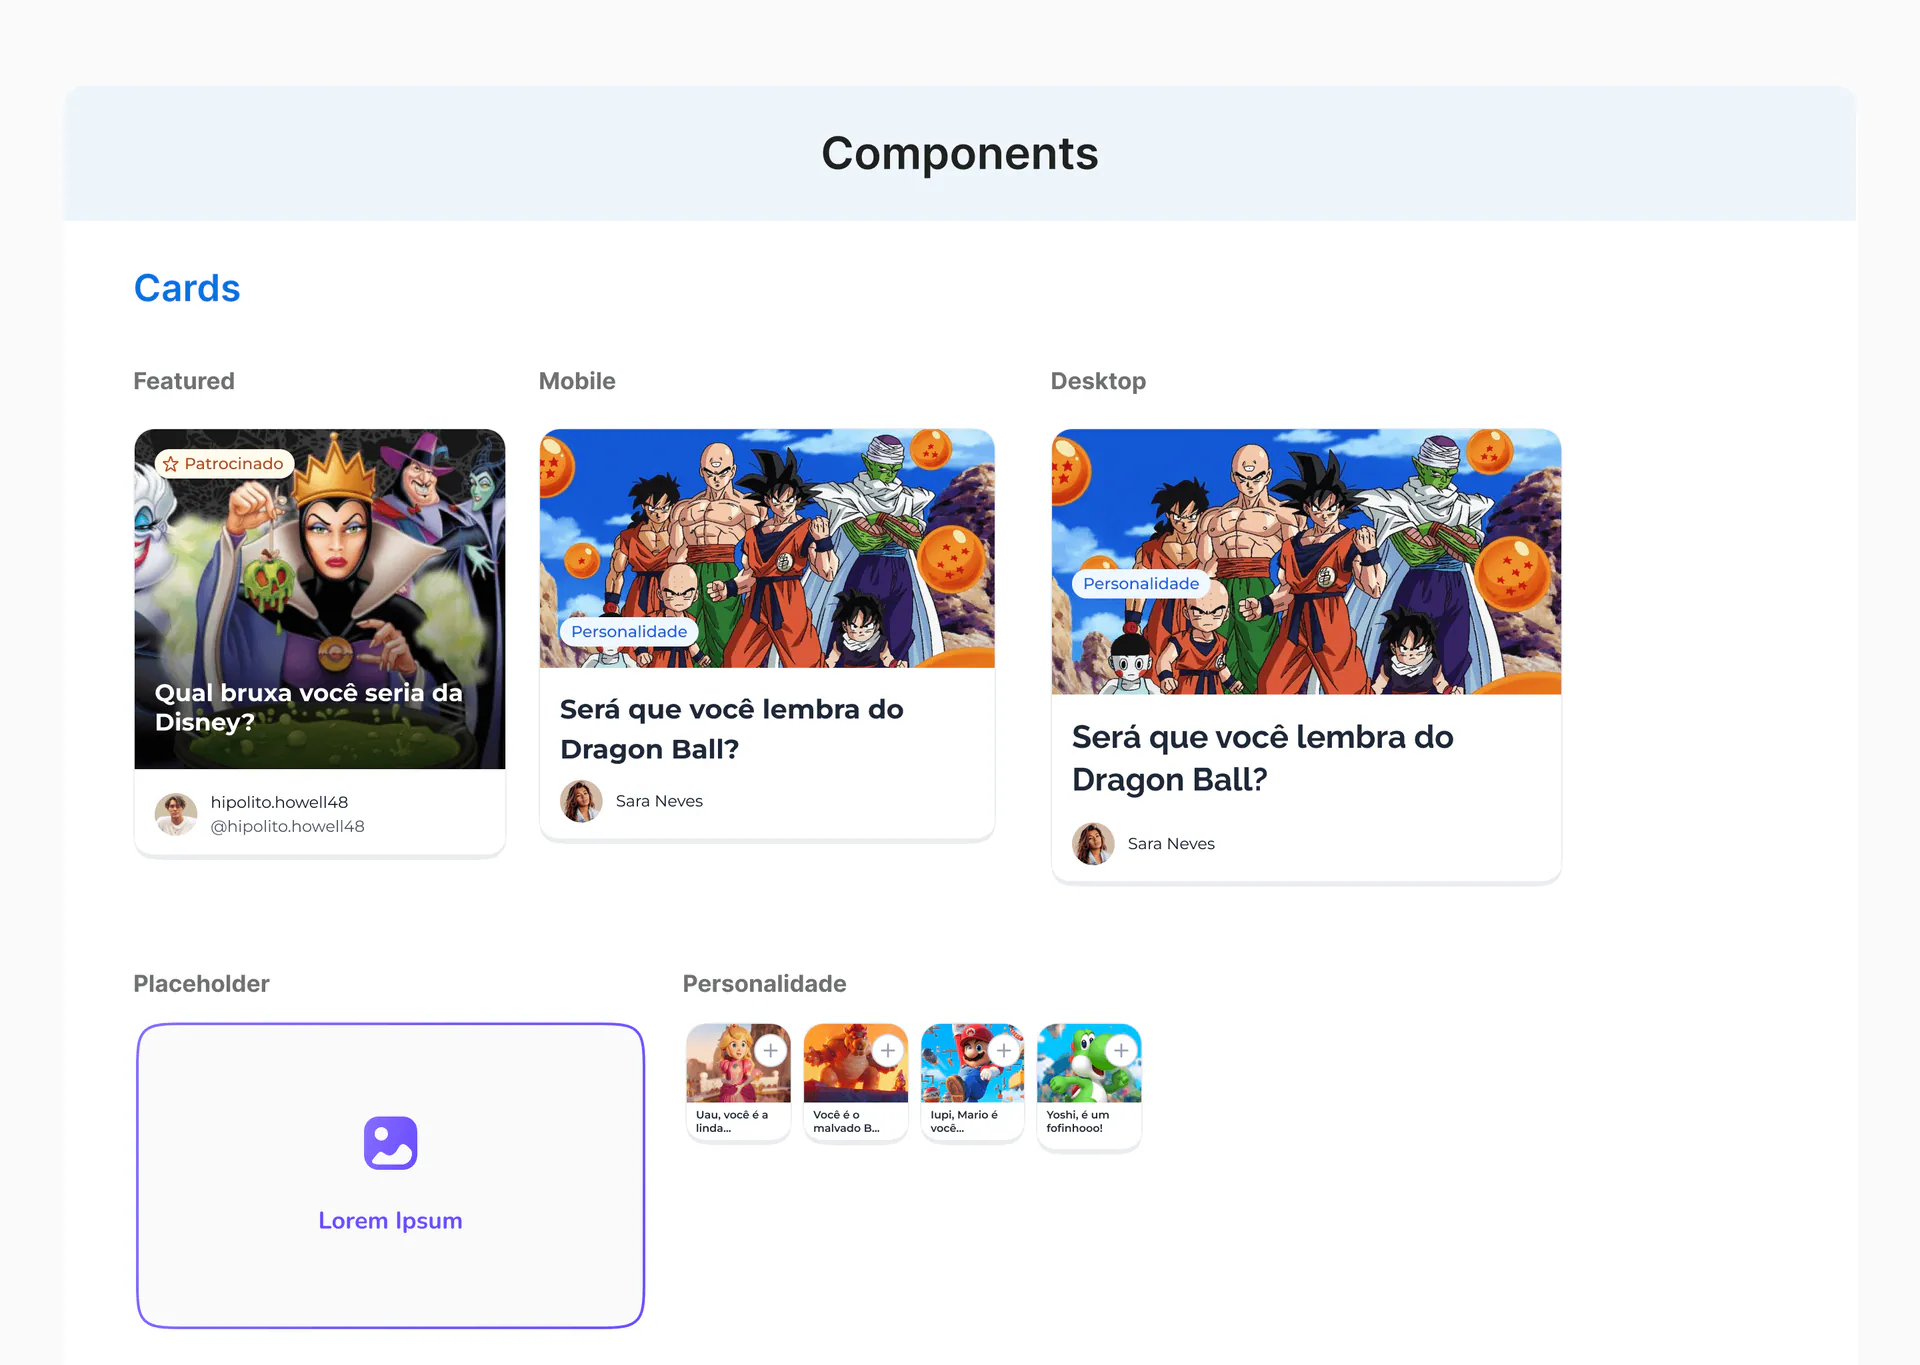Viewport: 1920px width, 1365px height.
Task: Click Sara Neves avatar on Desktop card
Action: point(1093,844)
